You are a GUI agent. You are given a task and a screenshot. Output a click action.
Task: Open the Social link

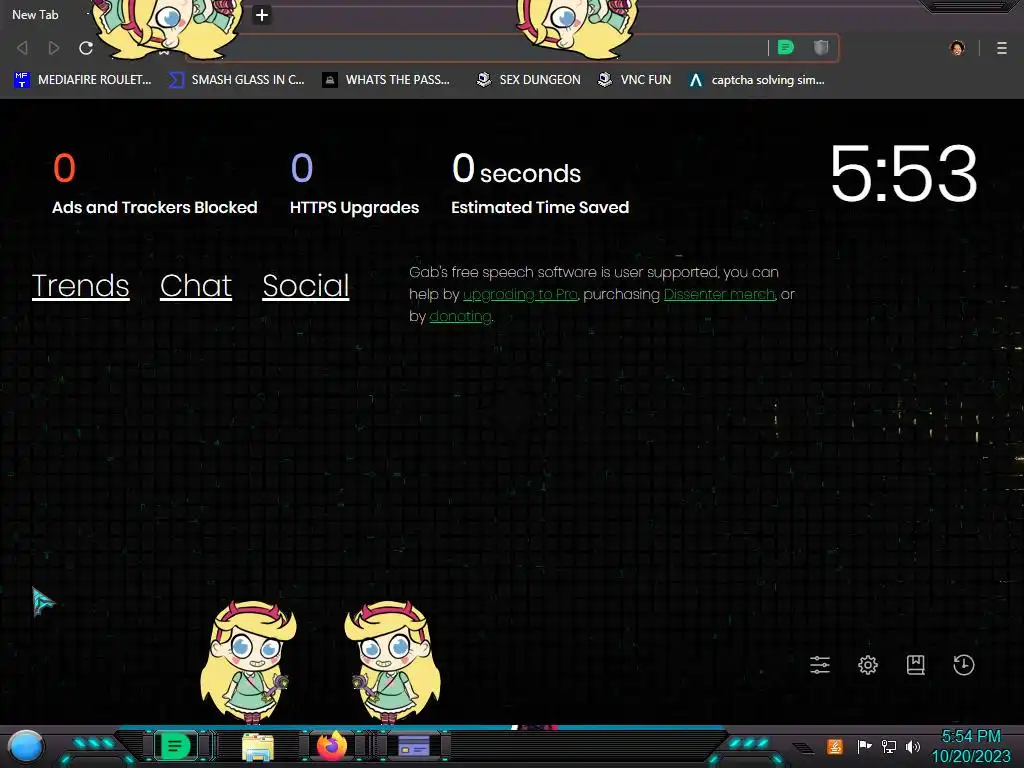[x=306, y=286]
